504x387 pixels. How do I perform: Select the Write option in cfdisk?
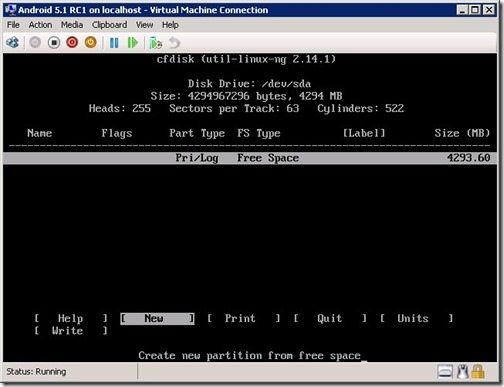tap(71, 331)
